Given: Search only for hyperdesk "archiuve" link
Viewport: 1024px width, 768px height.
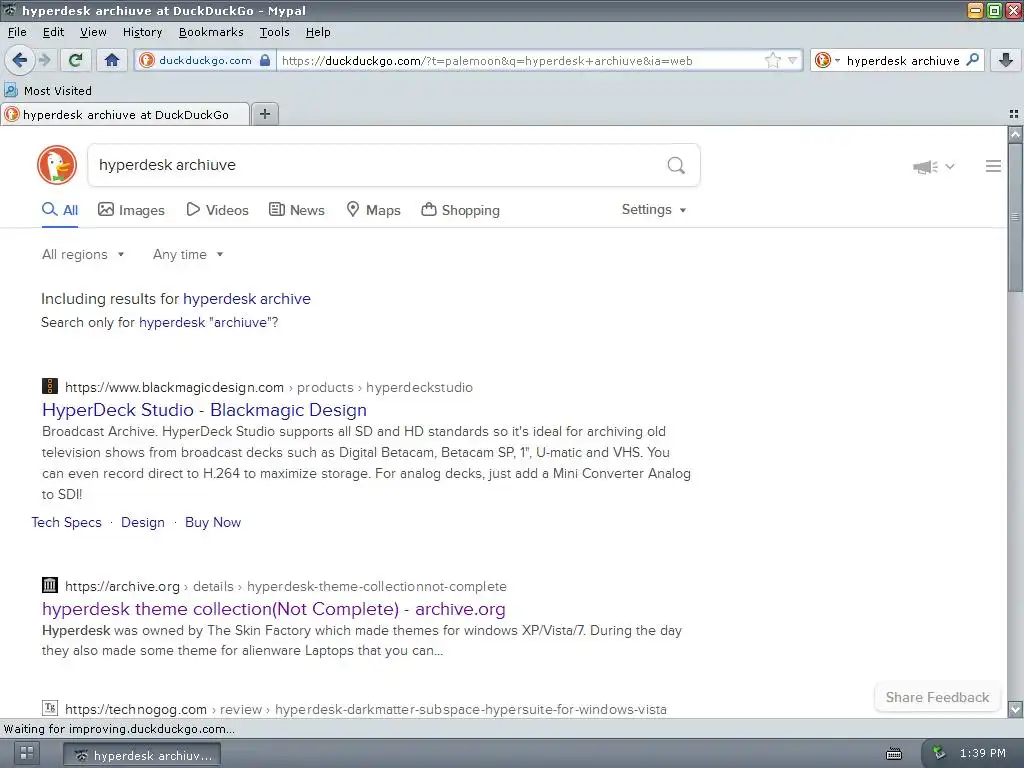Looking at the screenshot, I should click(206, 322).
